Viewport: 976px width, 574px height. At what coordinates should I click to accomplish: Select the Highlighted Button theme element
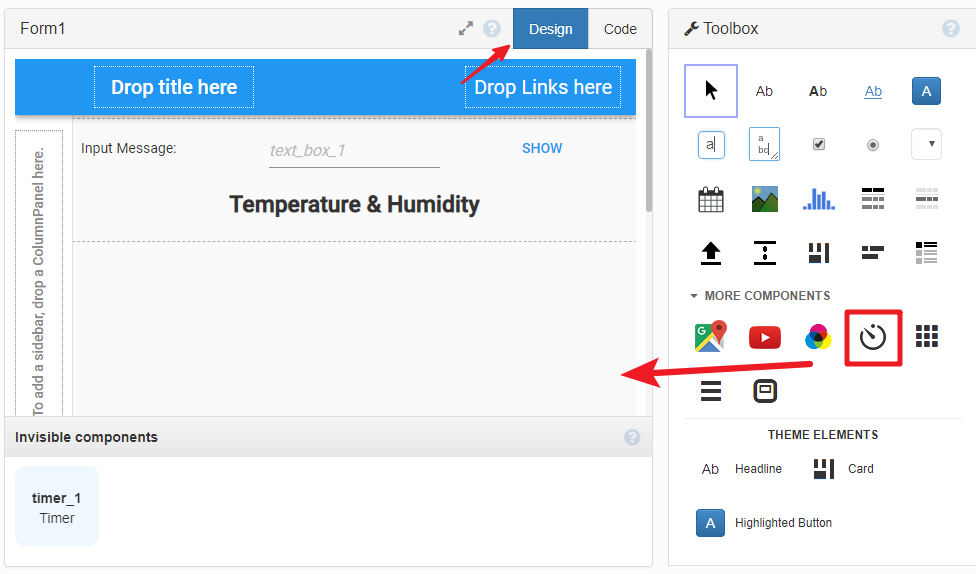[764, 523]
